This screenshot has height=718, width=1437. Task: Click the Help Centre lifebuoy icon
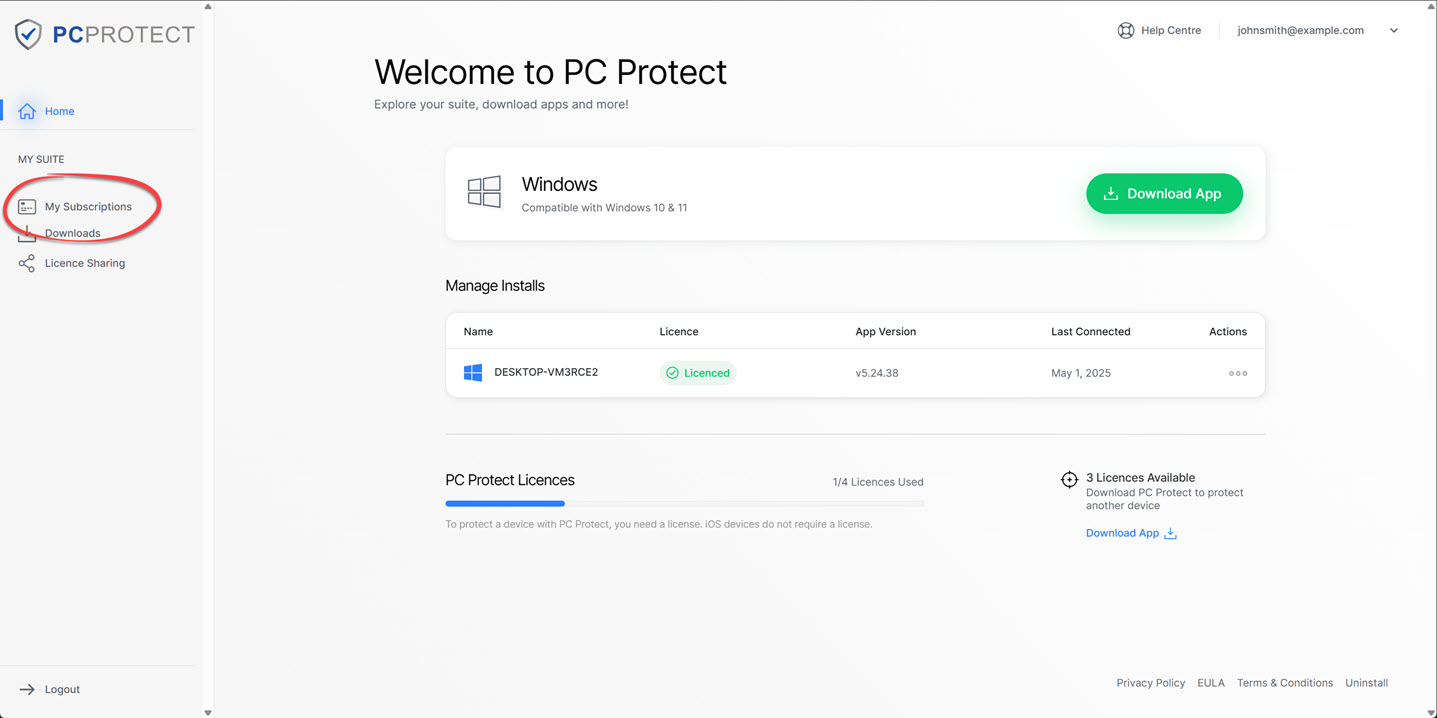(x=1126, y=31)
